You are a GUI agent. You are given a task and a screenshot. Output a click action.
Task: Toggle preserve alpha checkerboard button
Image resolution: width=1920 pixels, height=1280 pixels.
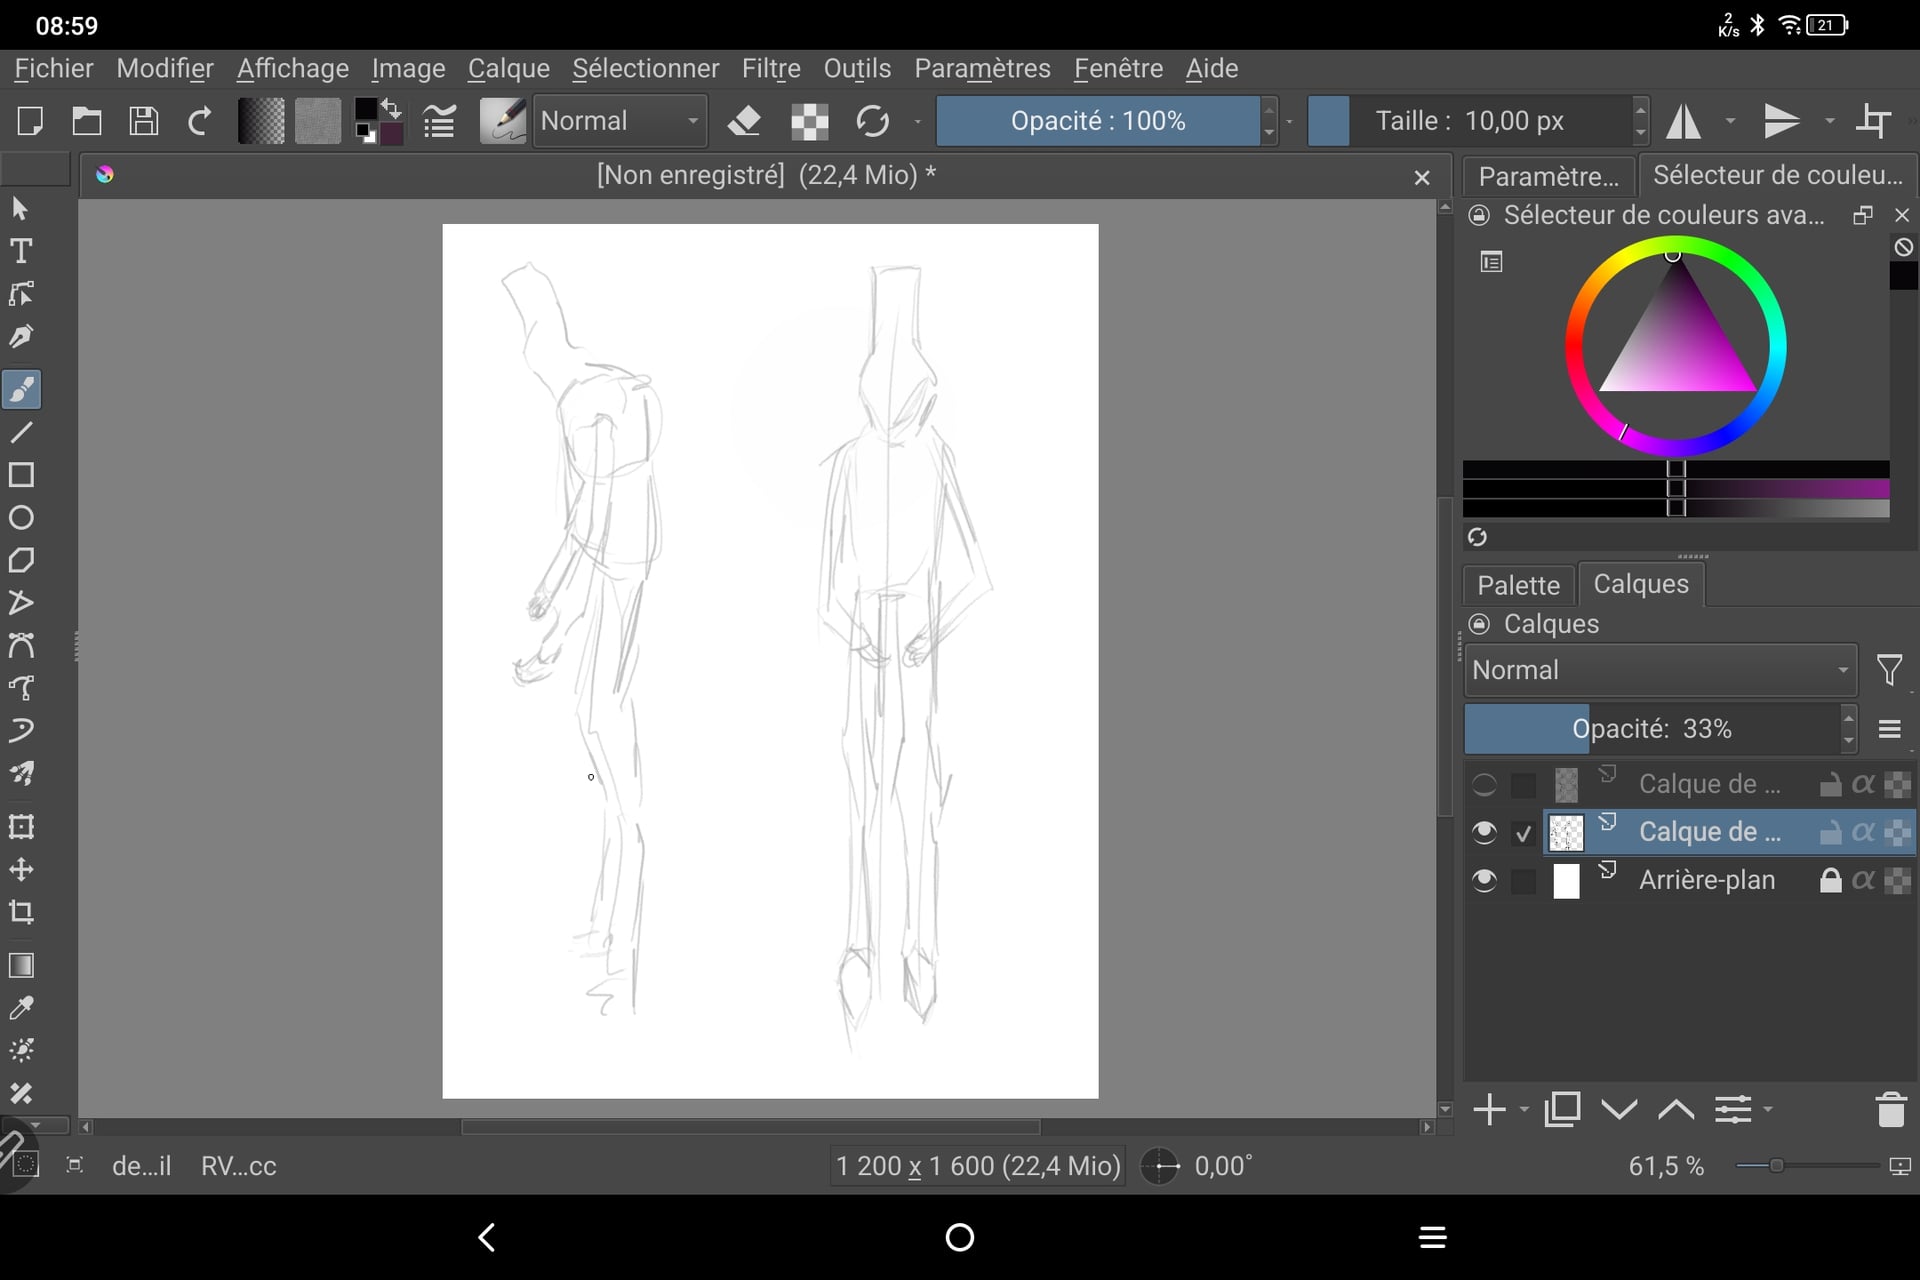(810, 121)
